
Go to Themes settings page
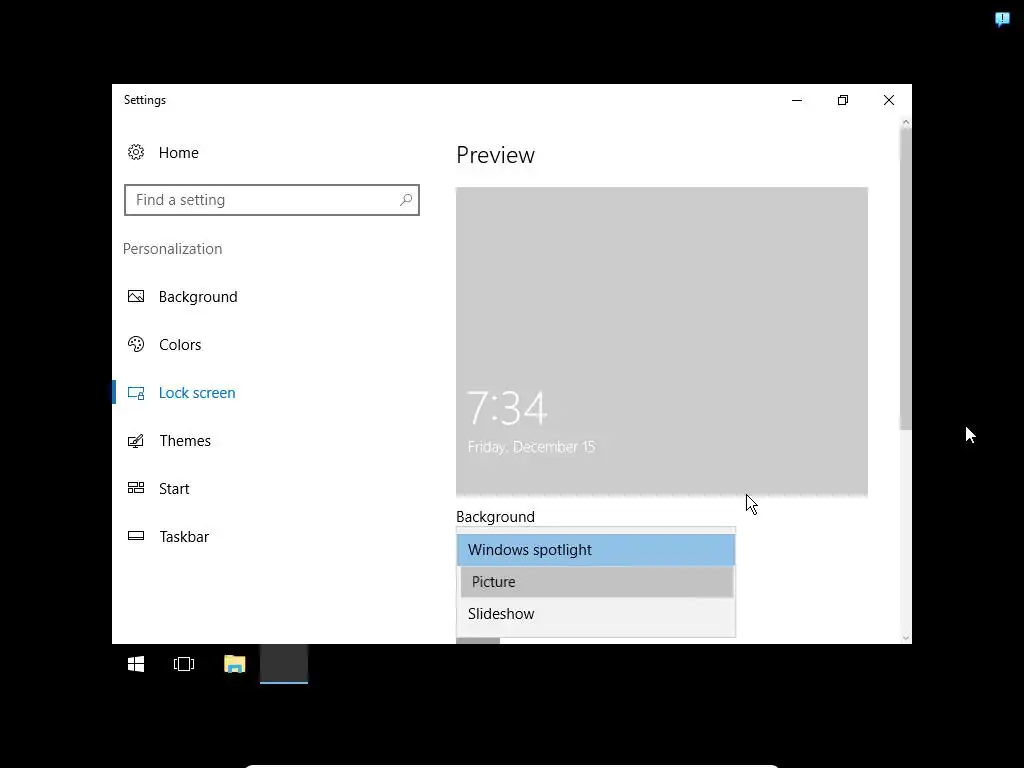point(185,441)
